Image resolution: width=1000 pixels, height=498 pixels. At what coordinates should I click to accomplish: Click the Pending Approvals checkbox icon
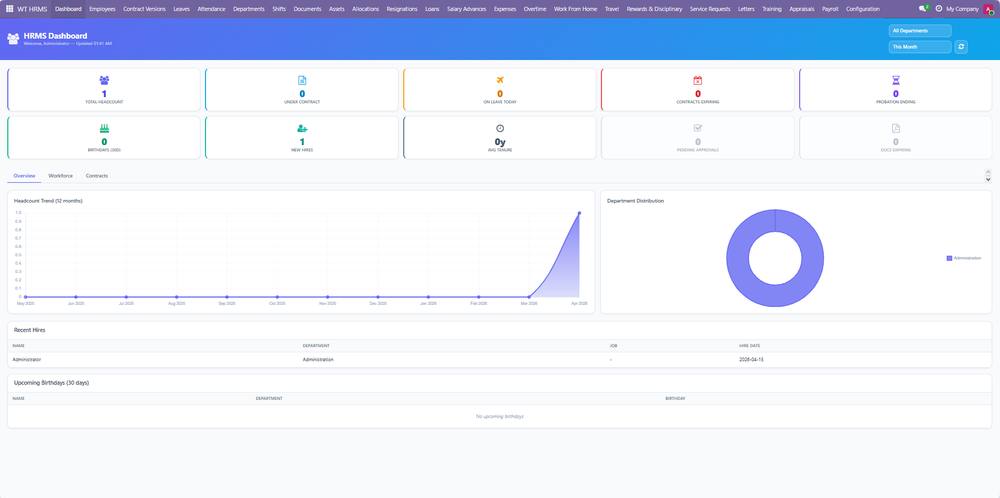(698, 128)
